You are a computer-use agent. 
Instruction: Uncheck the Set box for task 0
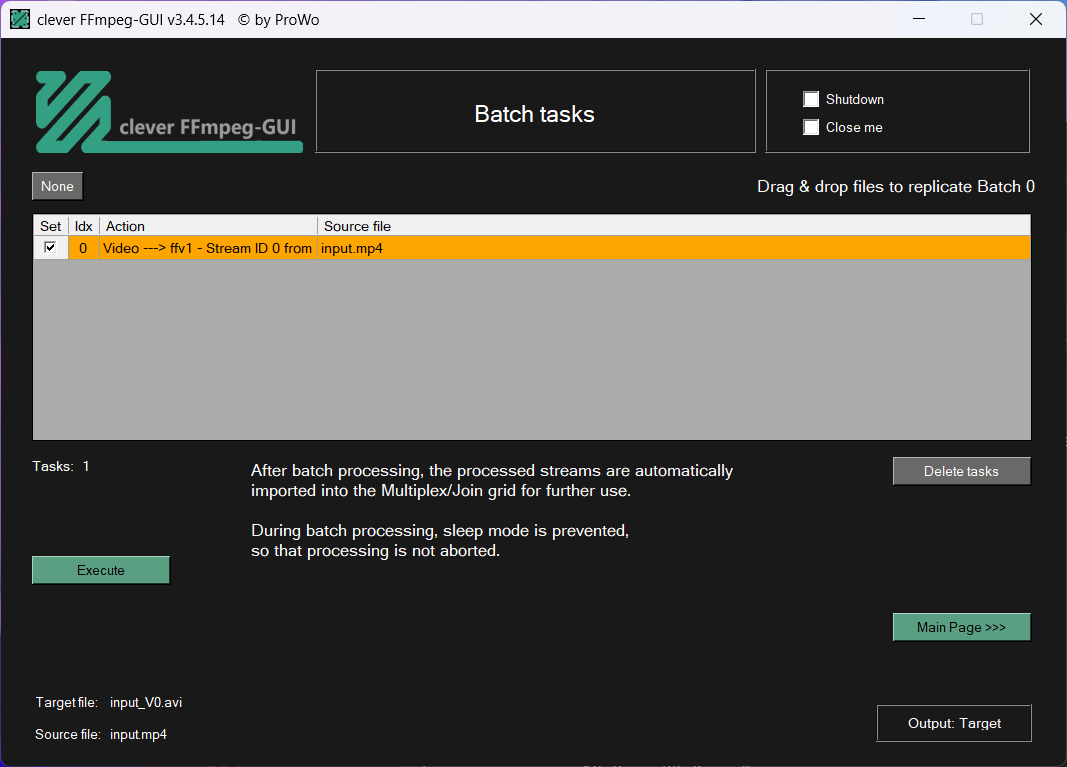(x=50, y=247)
